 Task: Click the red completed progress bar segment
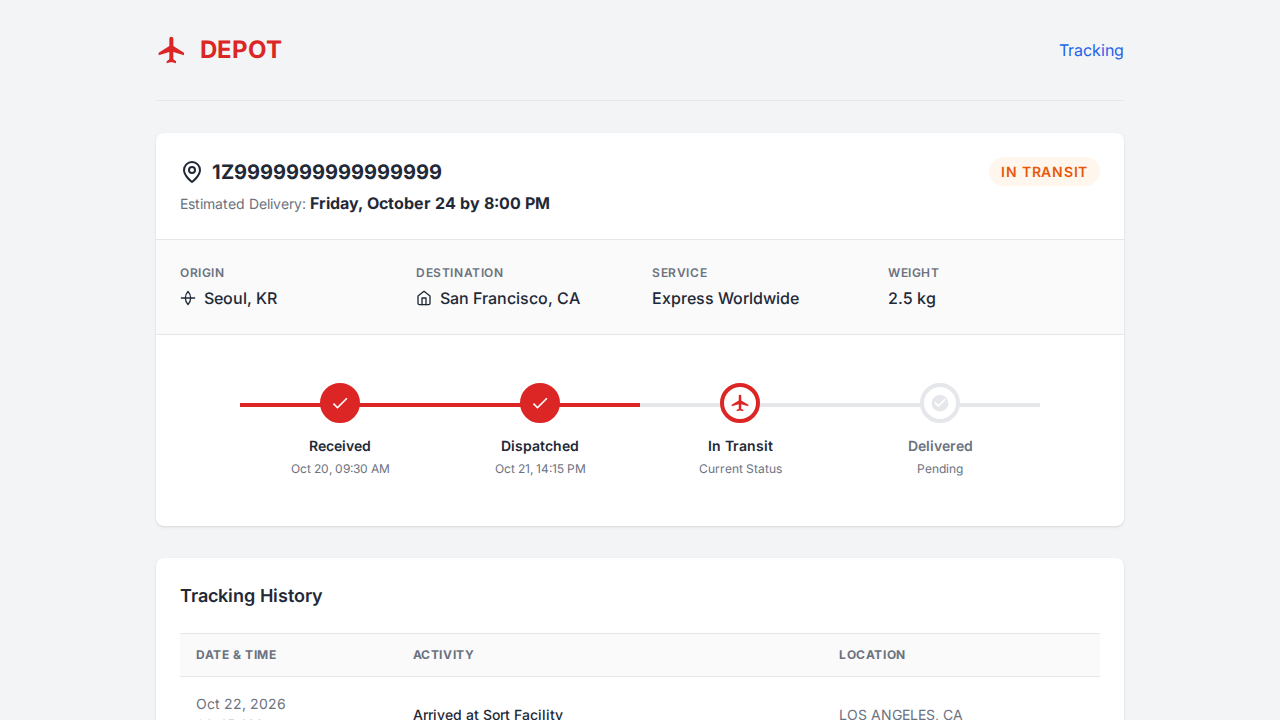pos(440,405)
